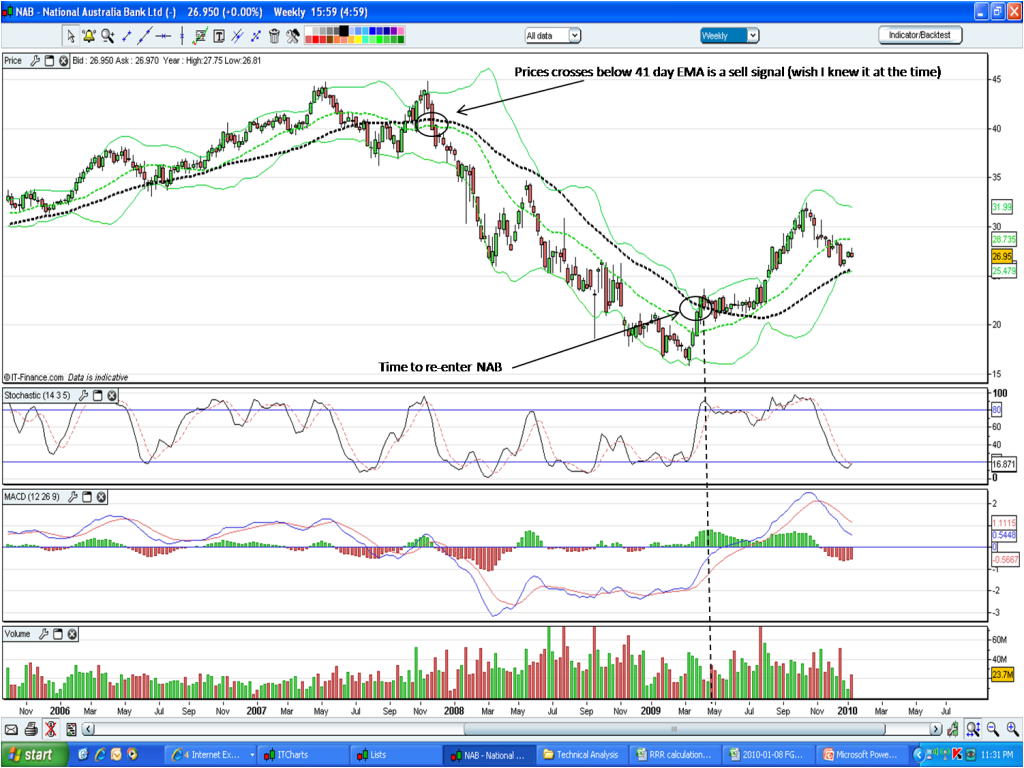
Task: Click the chart scrollbar thumb
Action: pyautogui.click(x=675, y=729)
